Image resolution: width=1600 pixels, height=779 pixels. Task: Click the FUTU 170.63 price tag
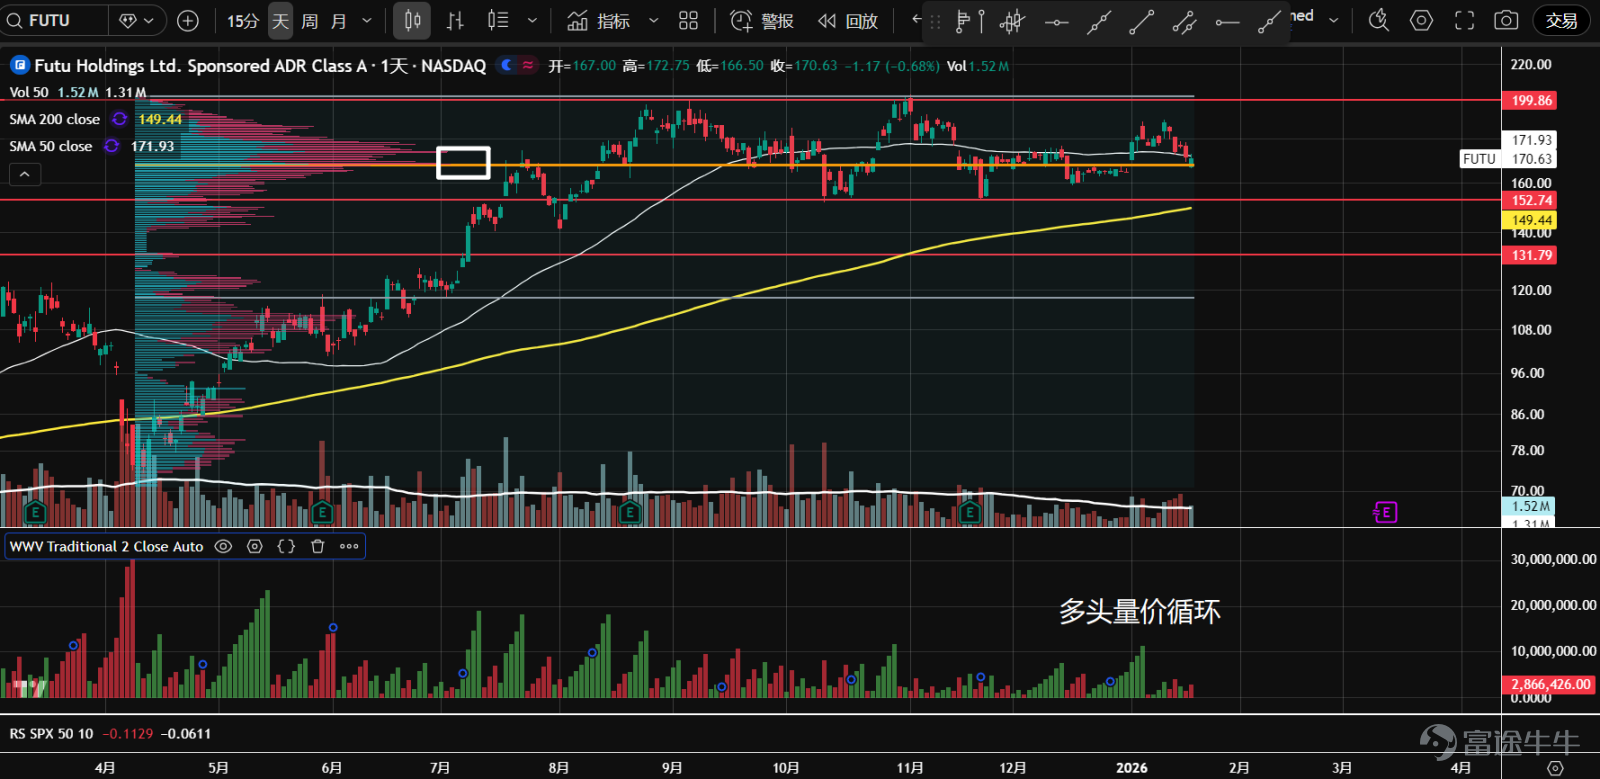point(1509,159)
